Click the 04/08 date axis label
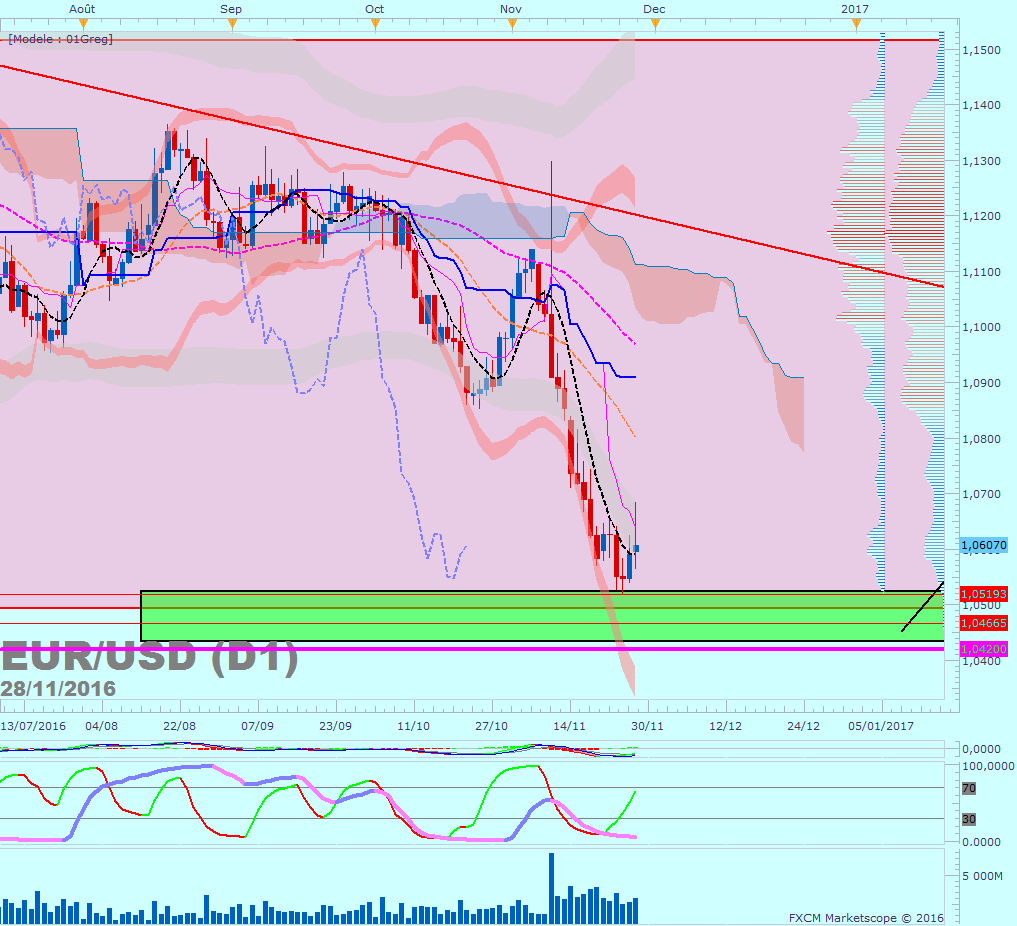This screenshot has width=1017, height=926. point(102,726)
